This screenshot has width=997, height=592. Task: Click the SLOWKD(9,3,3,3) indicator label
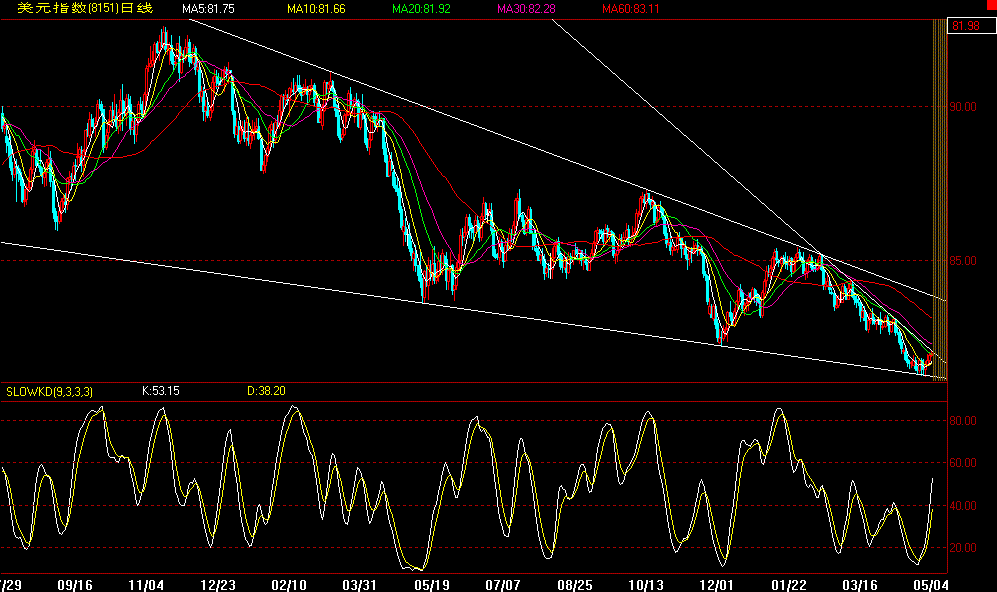51,391
